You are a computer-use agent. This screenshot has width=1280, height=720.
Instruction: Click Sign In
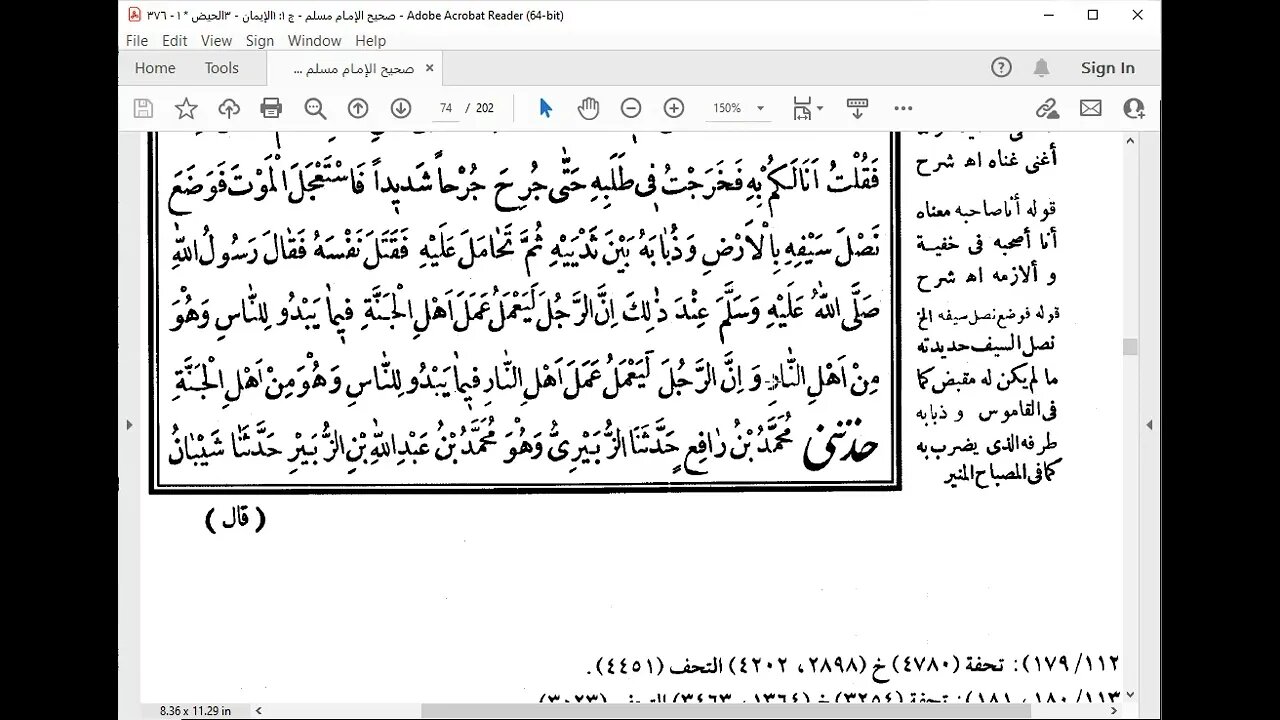point(1107,68)
